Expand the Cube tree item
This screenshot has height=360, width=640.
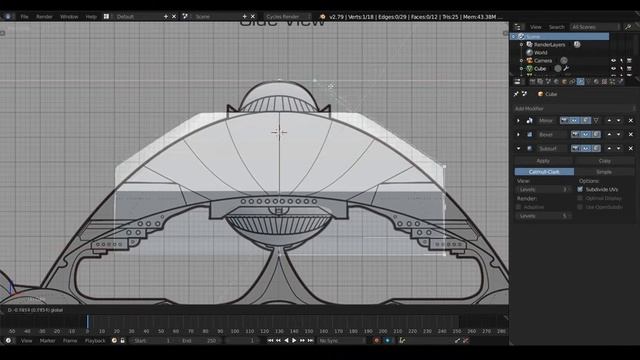pyautogui.click(x=522, y=69)
